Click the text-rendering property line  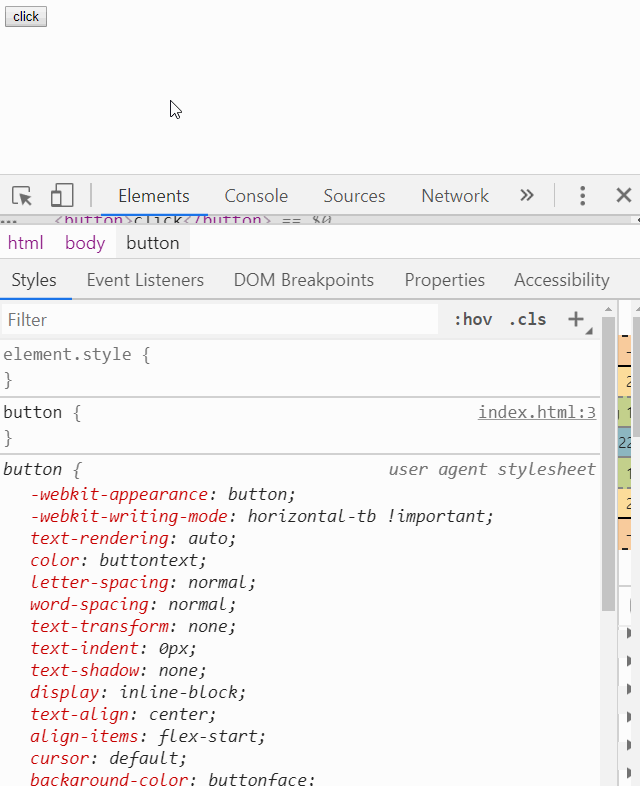pos(133,538)
